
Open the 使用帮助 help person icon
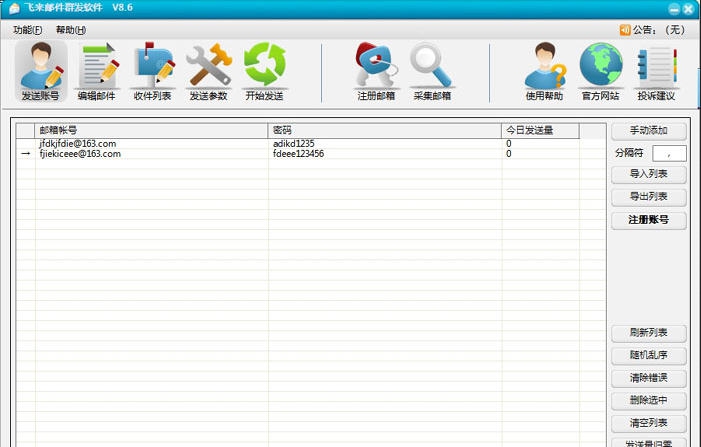coord(544,72)
